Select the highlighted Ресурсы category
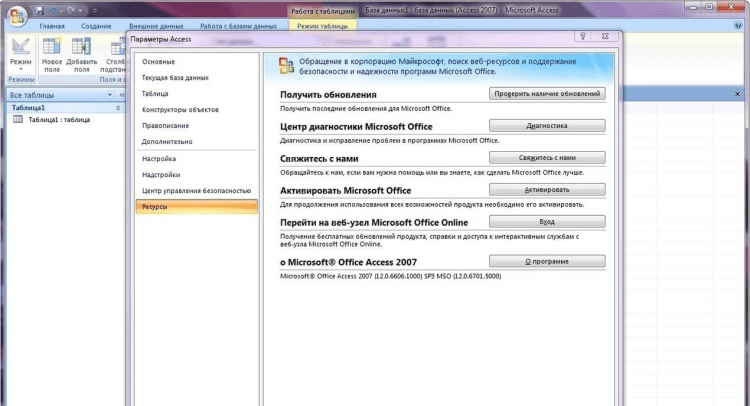This screenshot has width=750, height=406. point(197,207)
